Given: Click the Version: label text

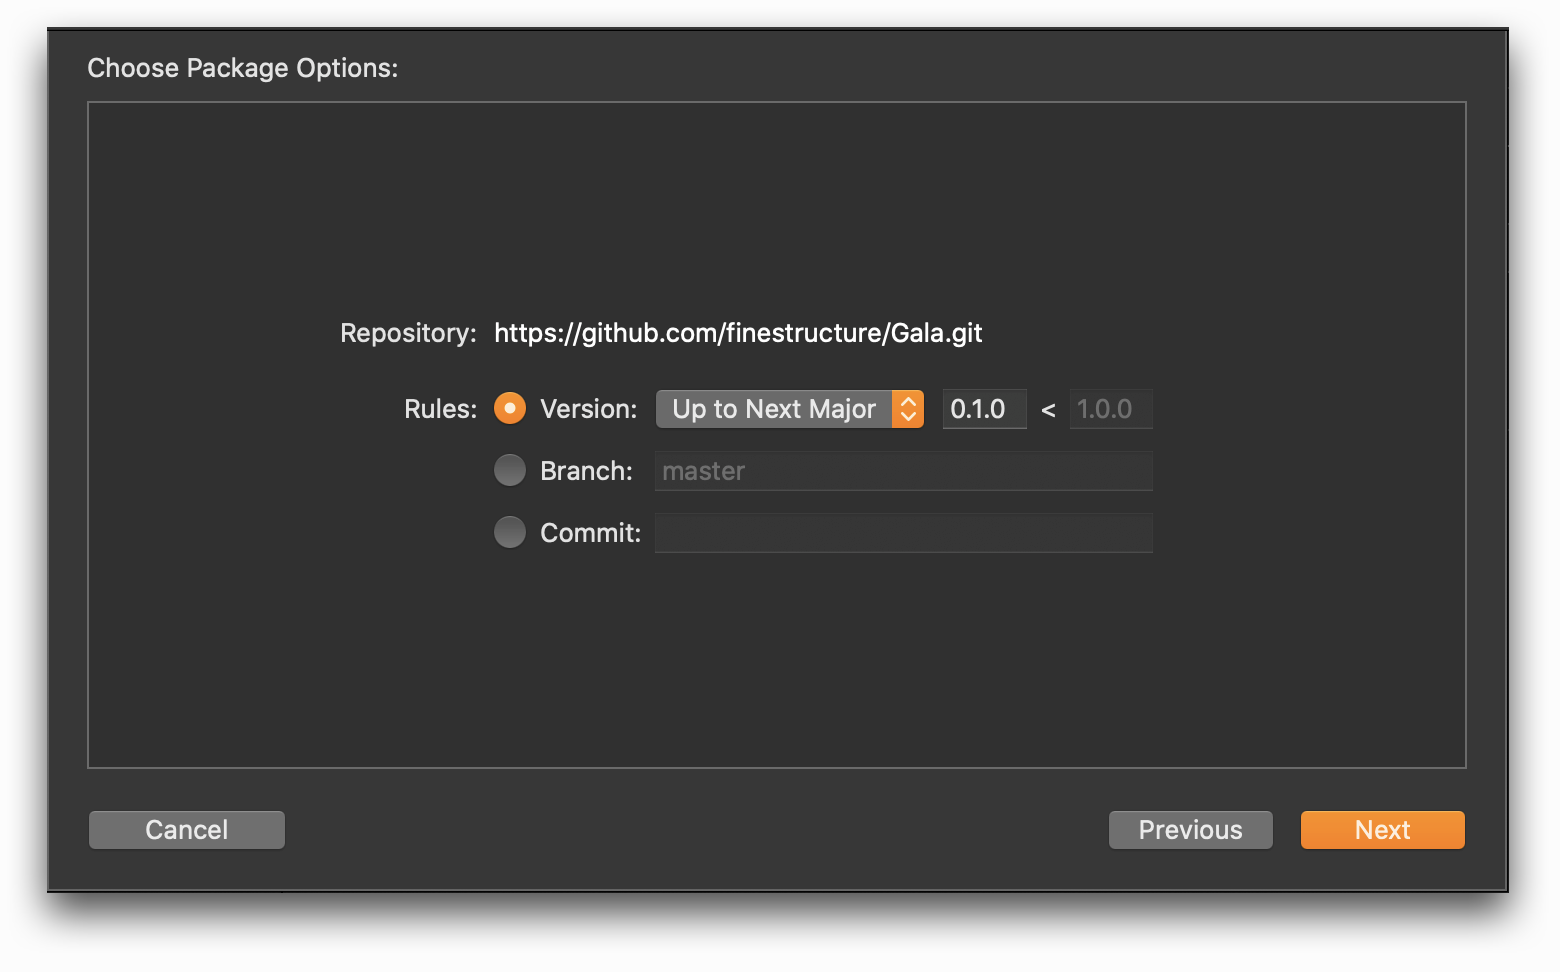Looking at the screenshot, I should coord(588,409).
